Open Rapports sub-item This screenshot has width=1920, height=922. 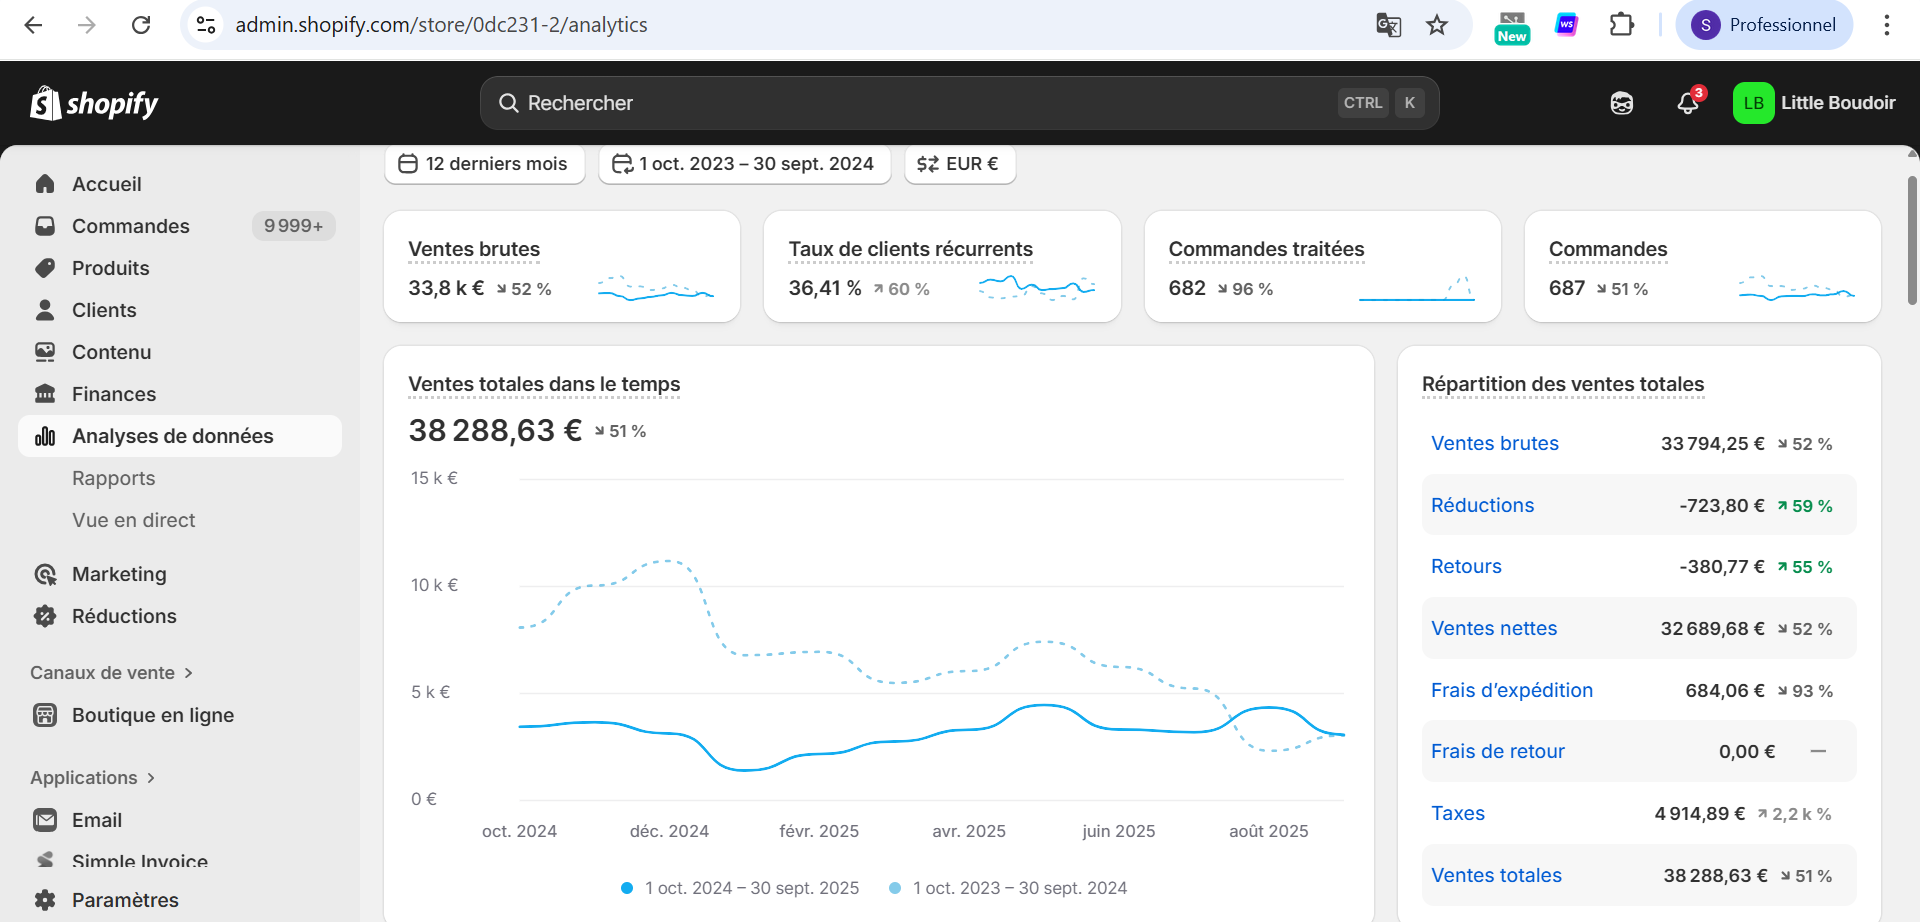pos(113,478)
